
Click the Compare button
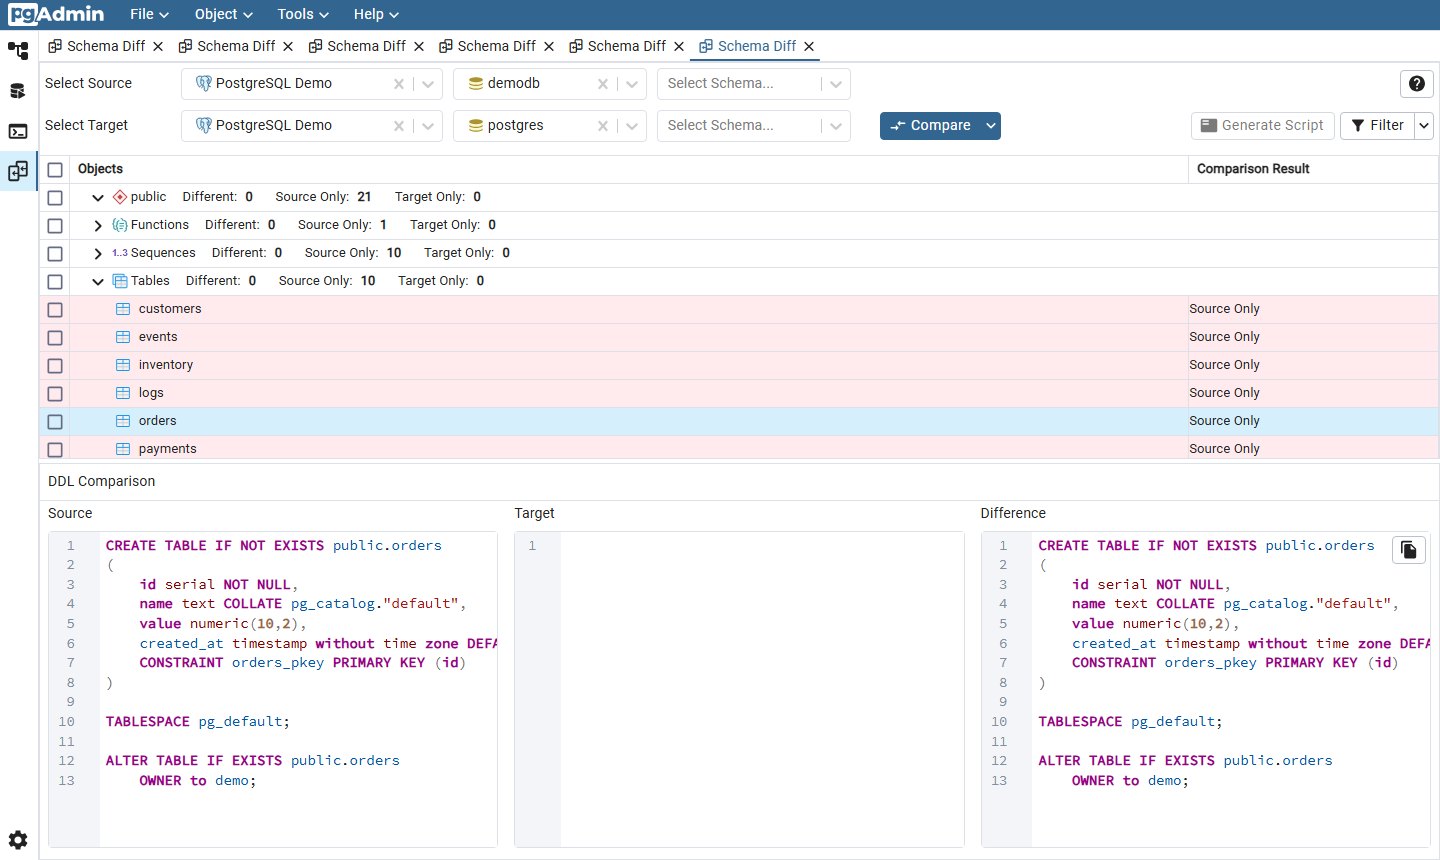931,126
